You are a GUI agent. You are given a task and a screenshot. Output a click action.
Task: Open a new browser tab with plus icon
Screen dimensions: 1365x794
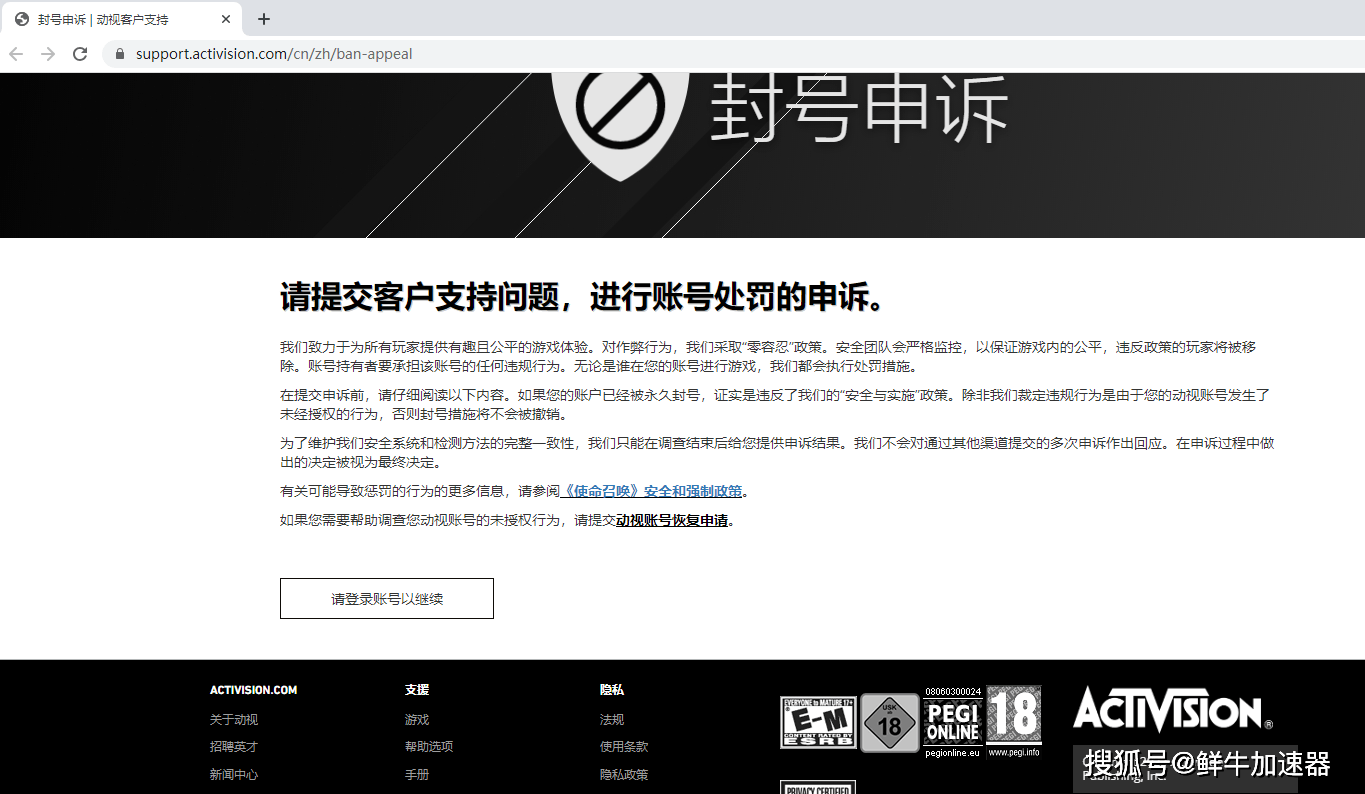264,19
